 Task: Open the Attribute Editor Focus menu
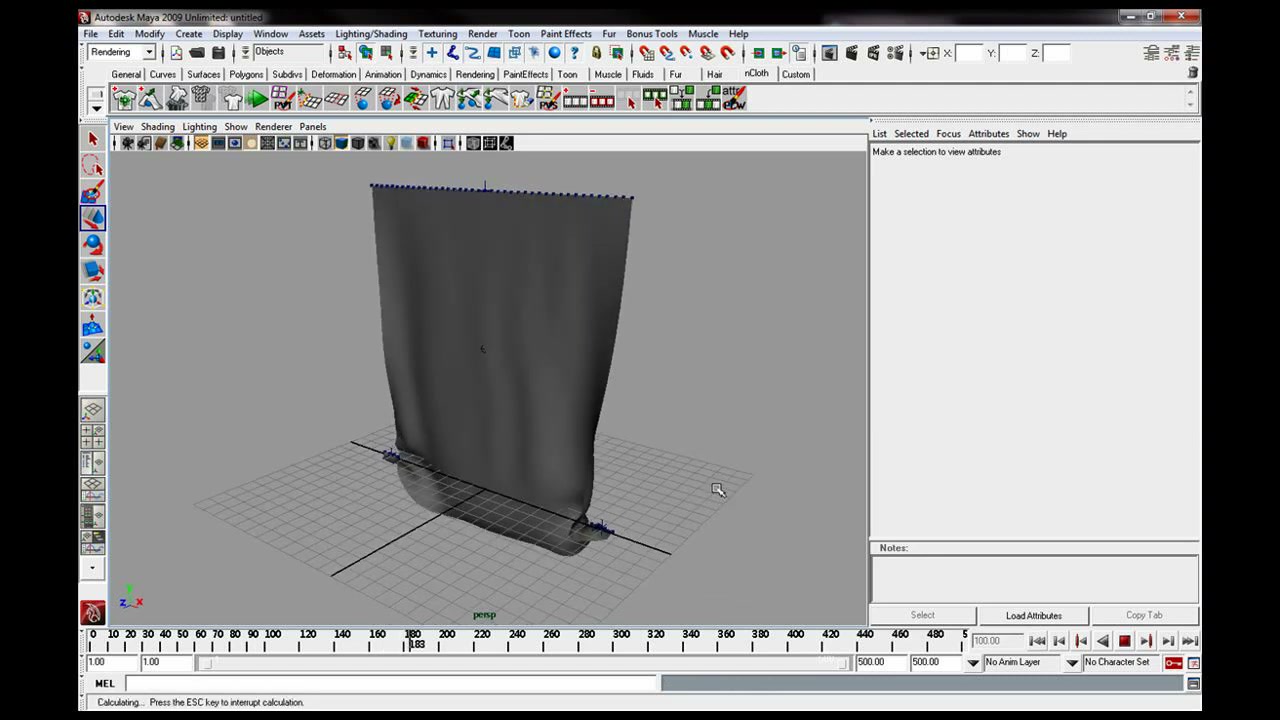pyautogui.click(x=948, y=134)
